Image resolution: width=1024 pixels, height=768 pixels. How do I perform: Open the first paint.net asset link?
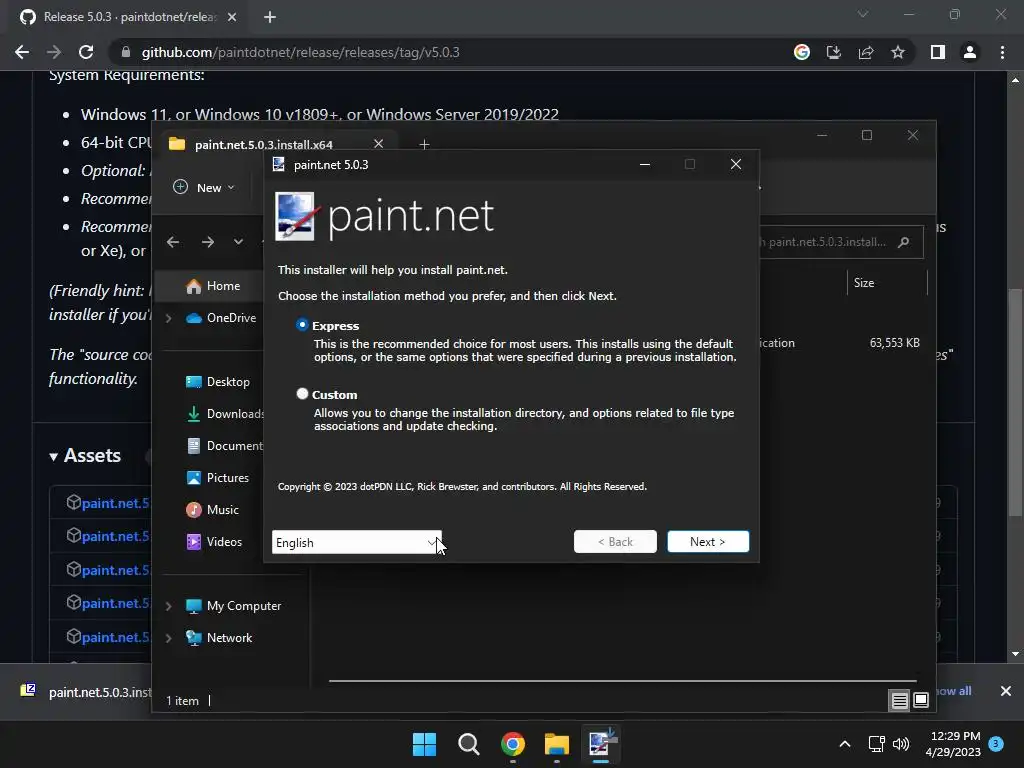[x=116, y=503]
